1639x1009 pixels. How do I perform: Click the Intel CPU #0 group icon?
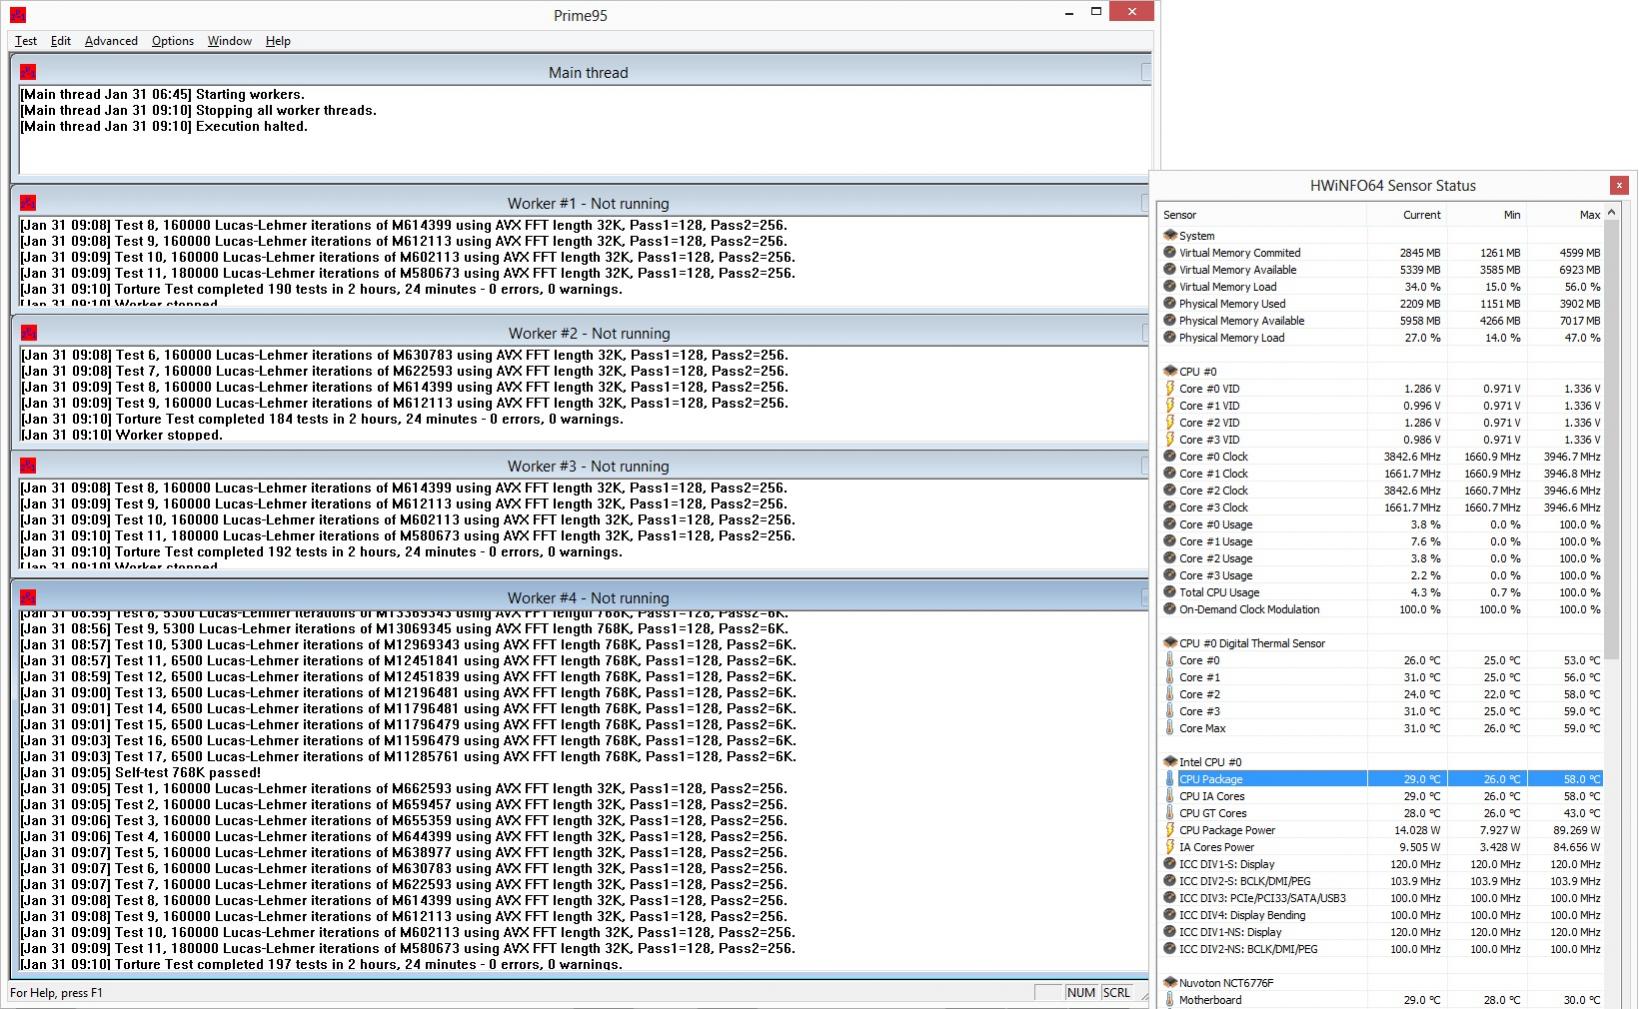tap(1170, 762)
